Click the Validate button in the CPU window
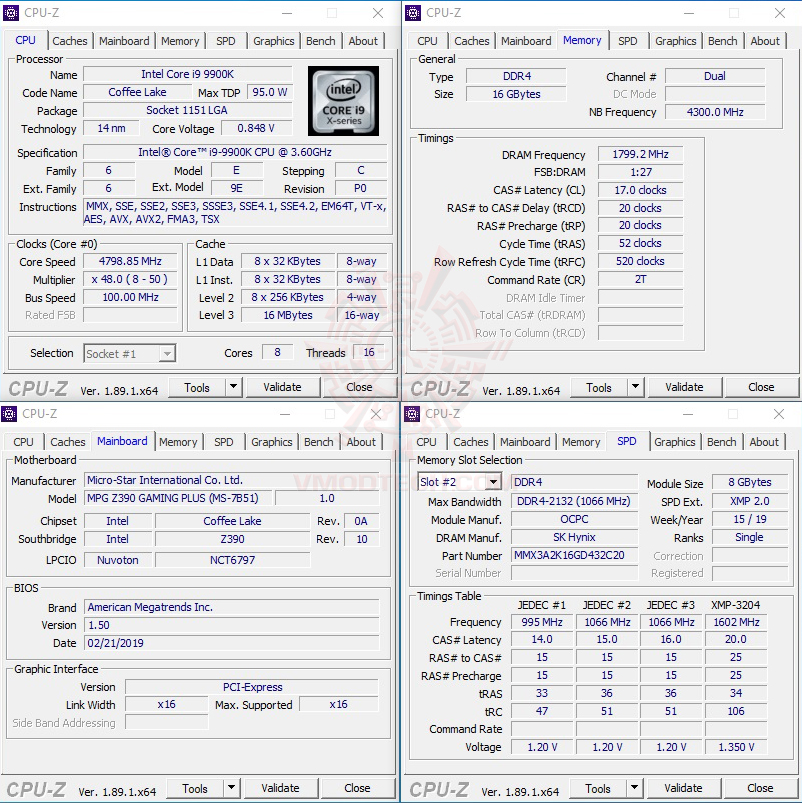Screen dimensions: 802x803 click(x=286, y=387)
